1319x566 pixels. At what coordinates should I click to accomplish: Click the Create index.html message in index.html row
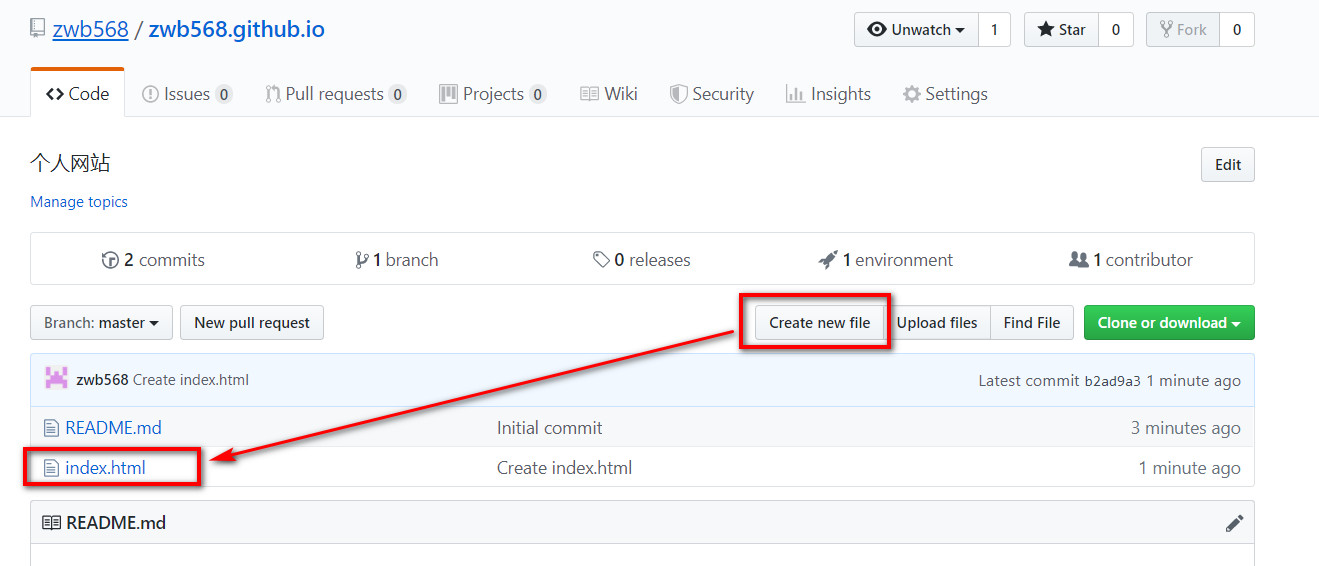point(564,468)
